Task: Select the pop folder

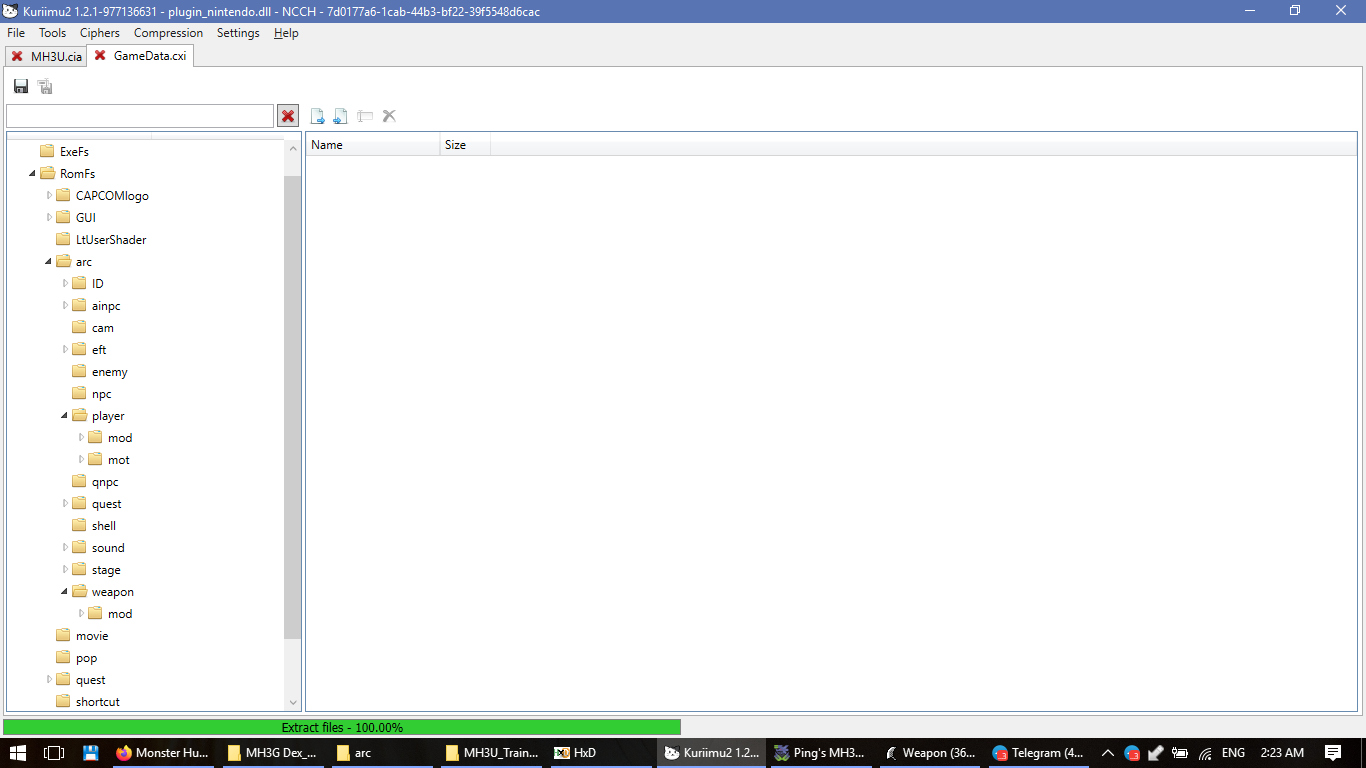Action: [86, 658]
